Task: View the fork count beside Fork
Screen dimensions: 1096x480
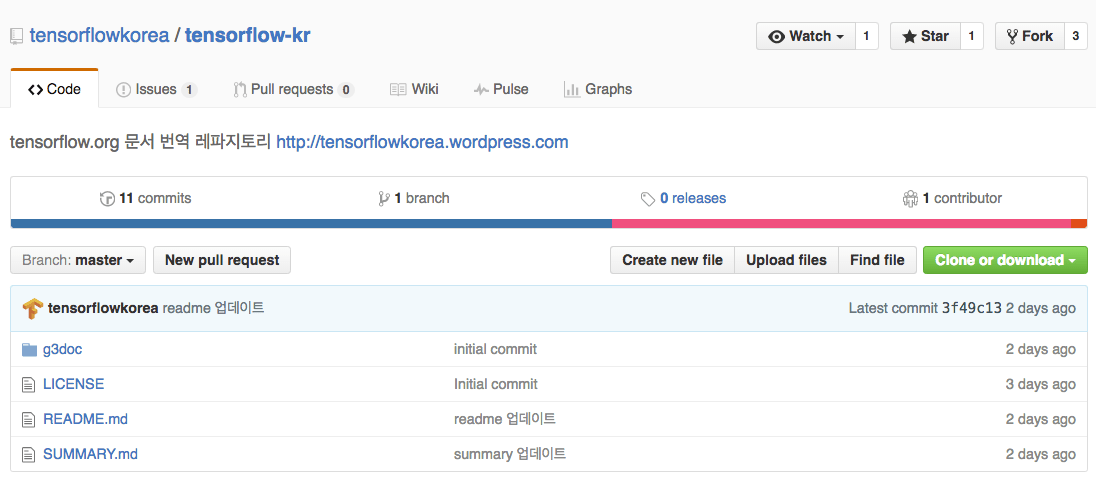Action: pyautogui.click(x=1076, y=36)
